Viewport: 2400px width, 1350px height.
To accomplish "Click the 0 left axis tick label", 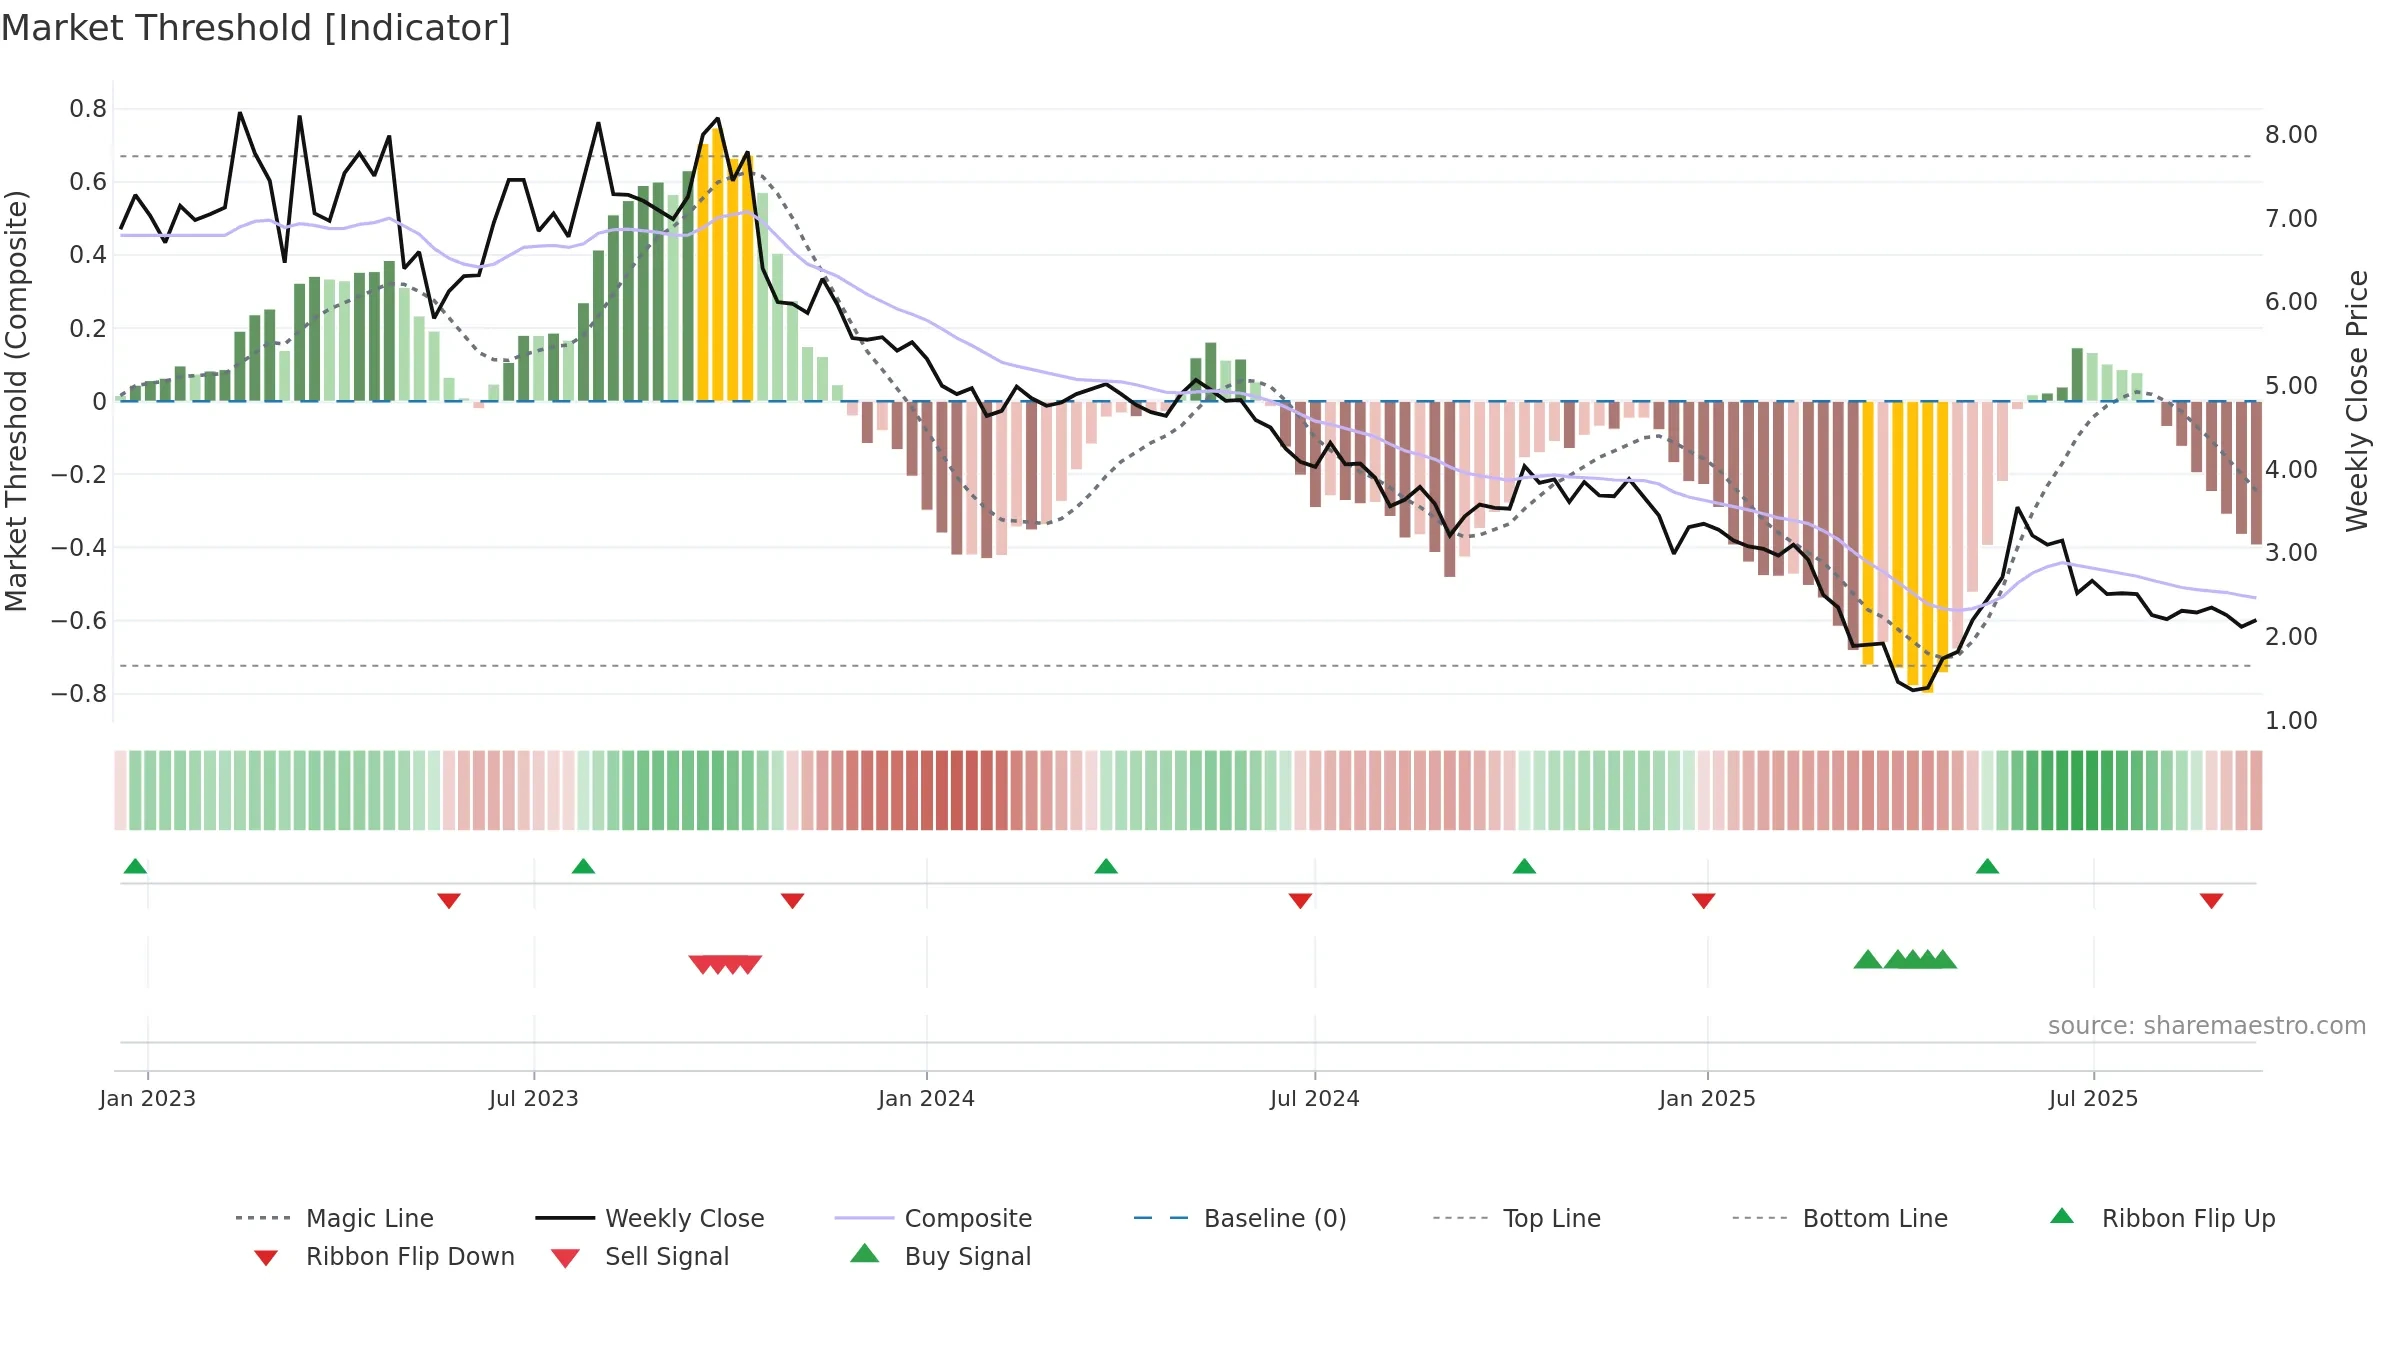I will pyautogui.click(x=99, y=401).
